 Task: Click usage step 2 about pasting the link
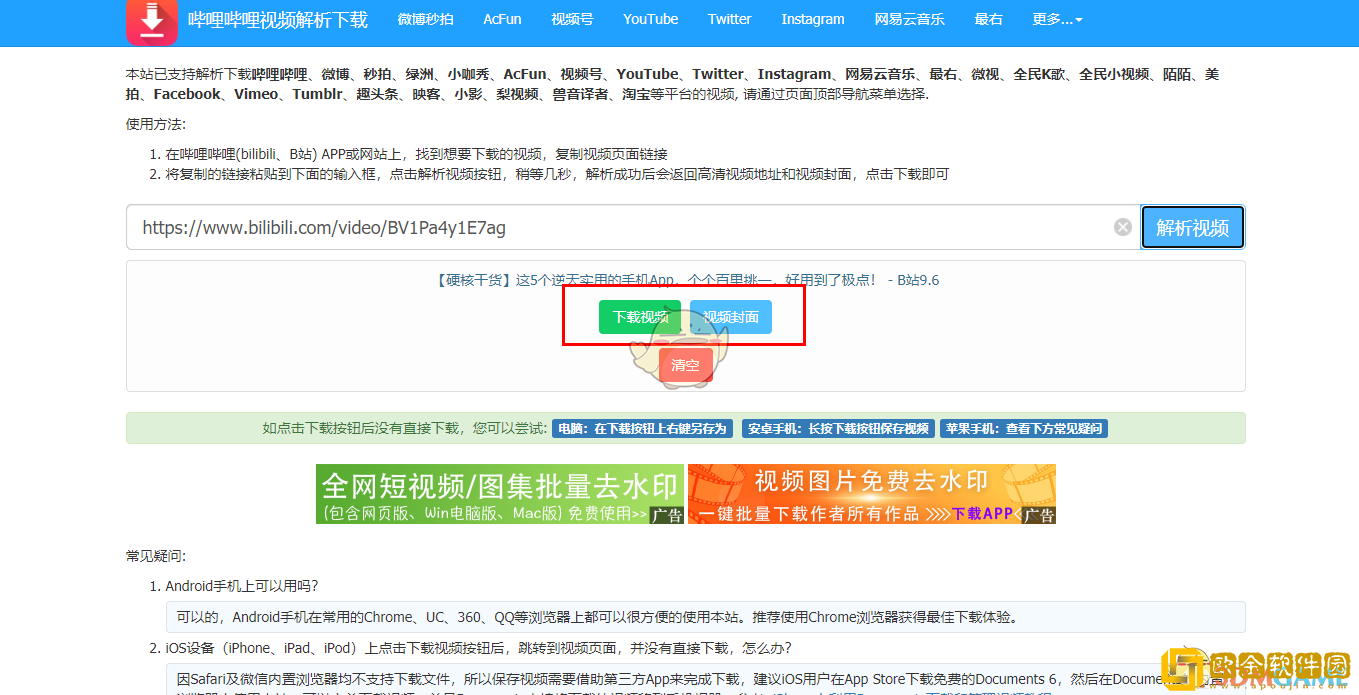click(557, 174)
